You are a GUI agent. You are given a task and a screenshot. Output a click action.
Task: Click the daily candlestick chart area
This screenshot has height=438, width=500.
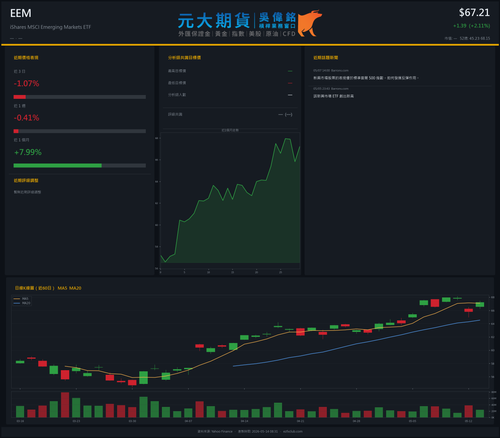250,342
